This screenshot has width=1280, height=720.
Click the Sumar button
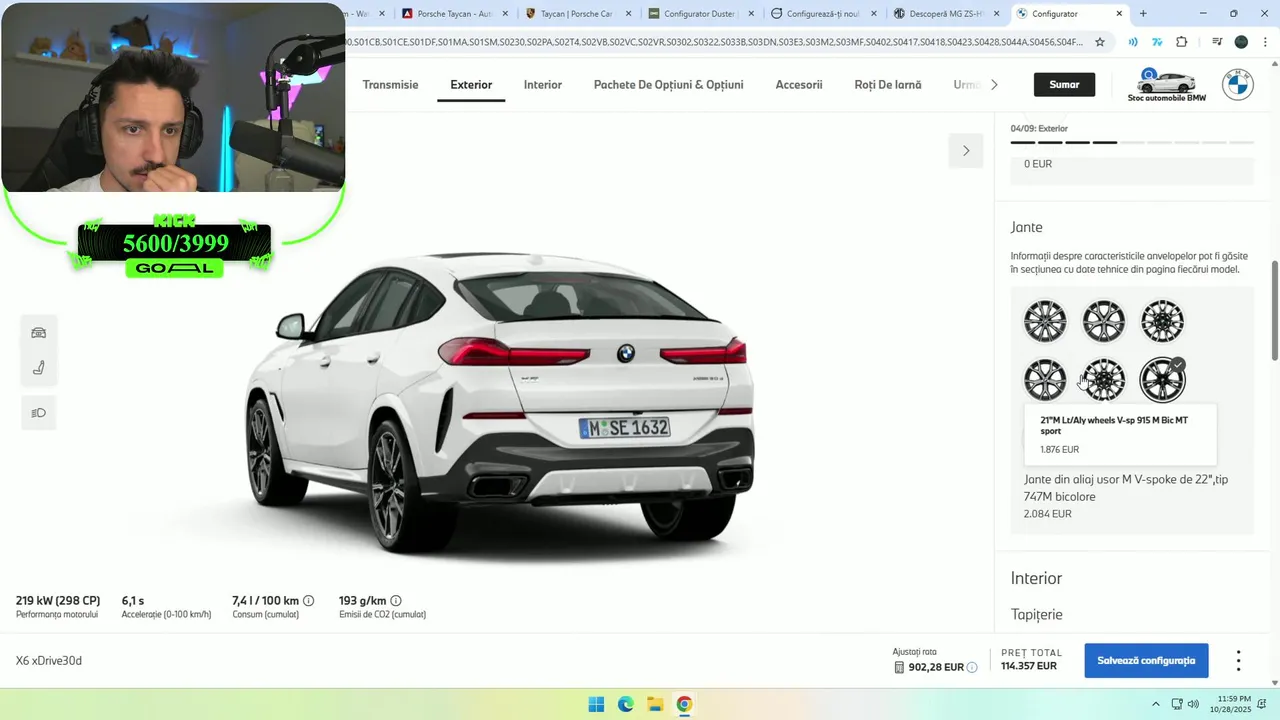pos(1064,85)
